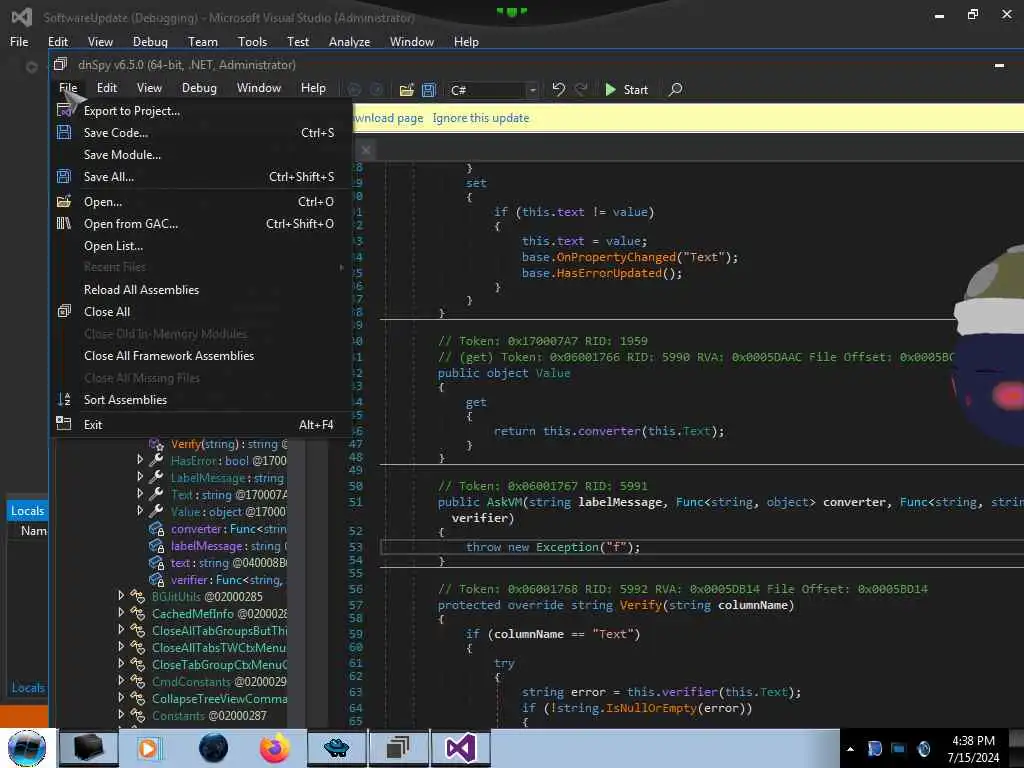The width and height of the screenshot is (1024, 768).
Task: Open dnSpy Debug menu
Action: (x=199, y=88)
